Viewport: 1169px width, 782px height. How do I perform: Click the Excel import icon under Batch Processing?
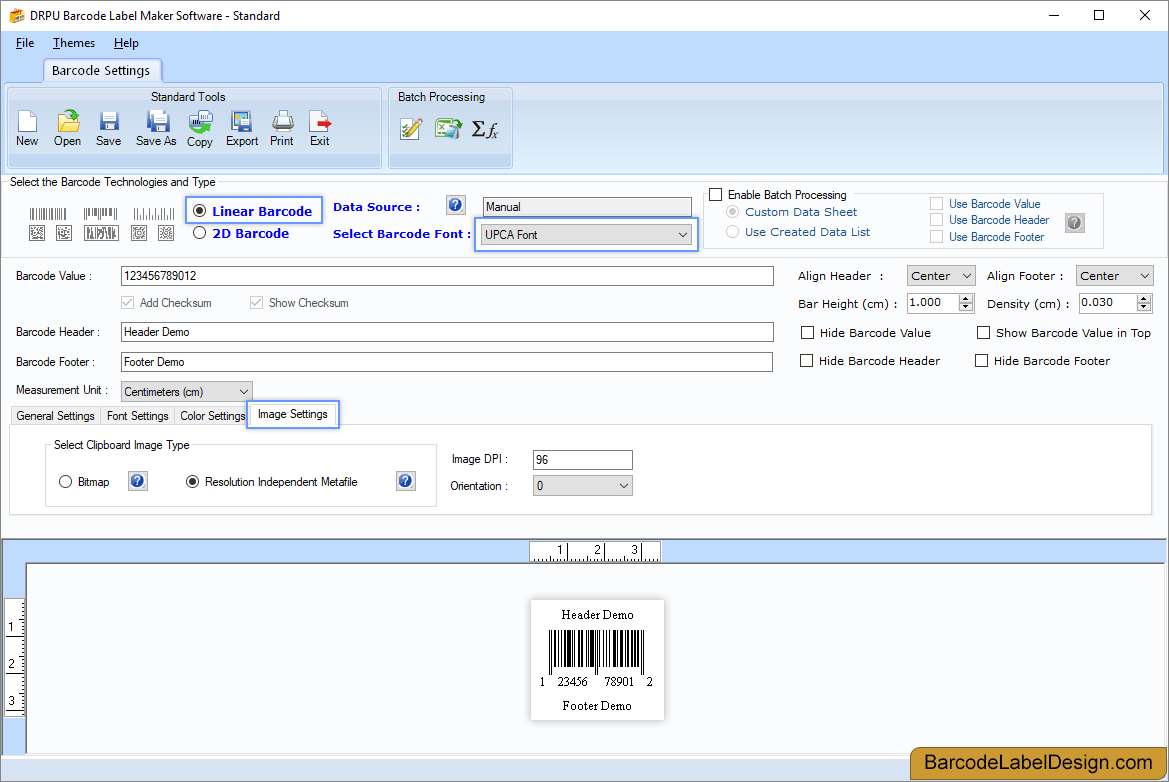[x=448, y=128]
